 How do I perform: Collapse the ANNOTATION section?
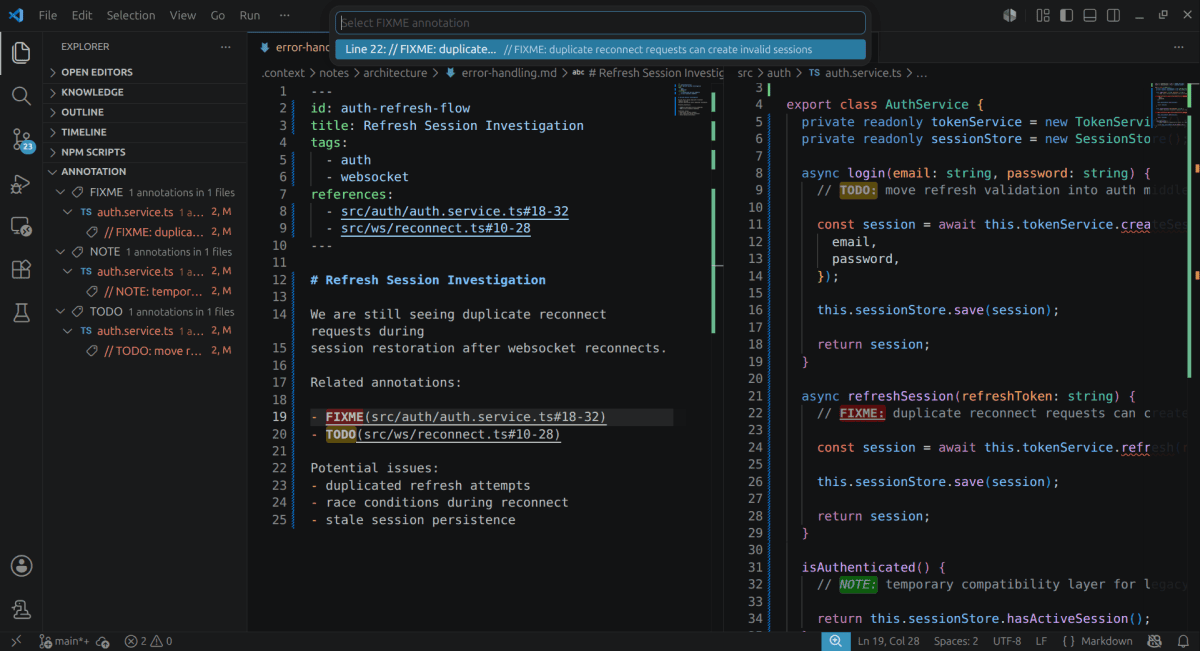145,172
